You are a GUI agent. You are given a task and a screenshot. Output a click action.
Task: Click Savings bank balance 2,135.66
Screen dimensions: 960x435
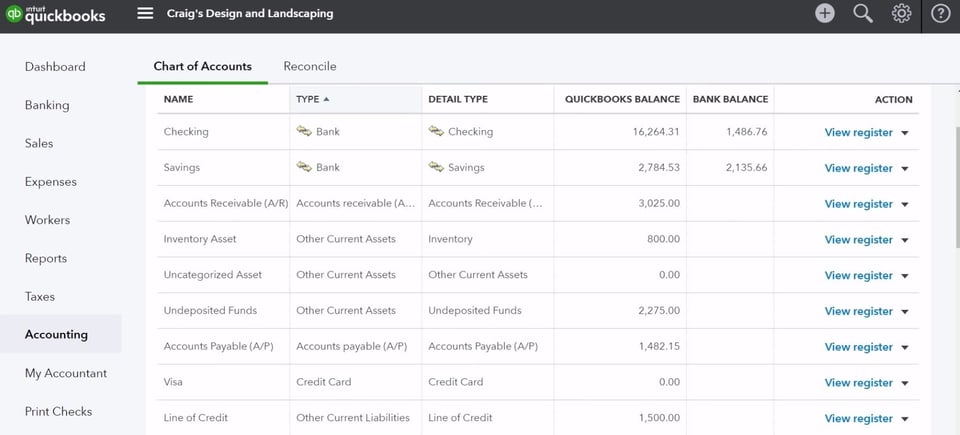pyautogui.click(x=746, y=167)
